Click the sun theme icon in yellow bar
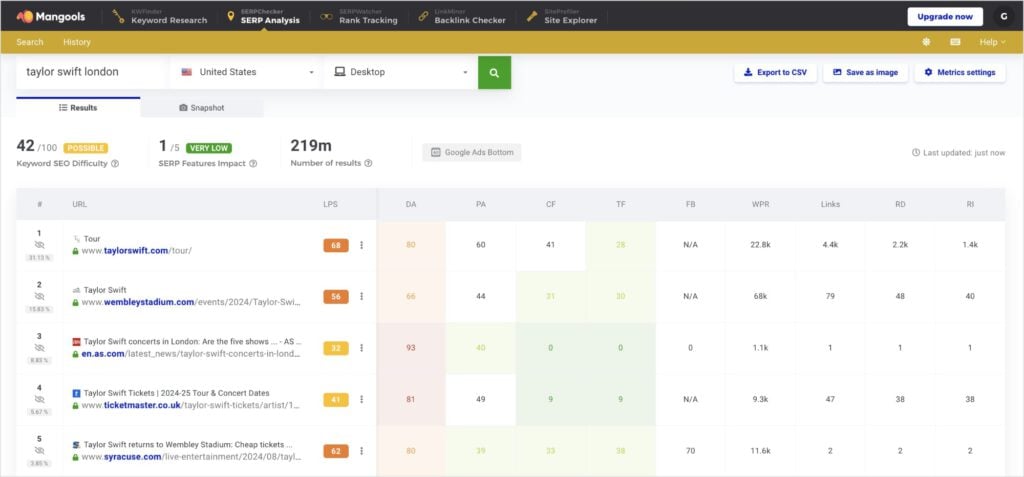This screenshot has width=1024, height=477. [926, 42]
